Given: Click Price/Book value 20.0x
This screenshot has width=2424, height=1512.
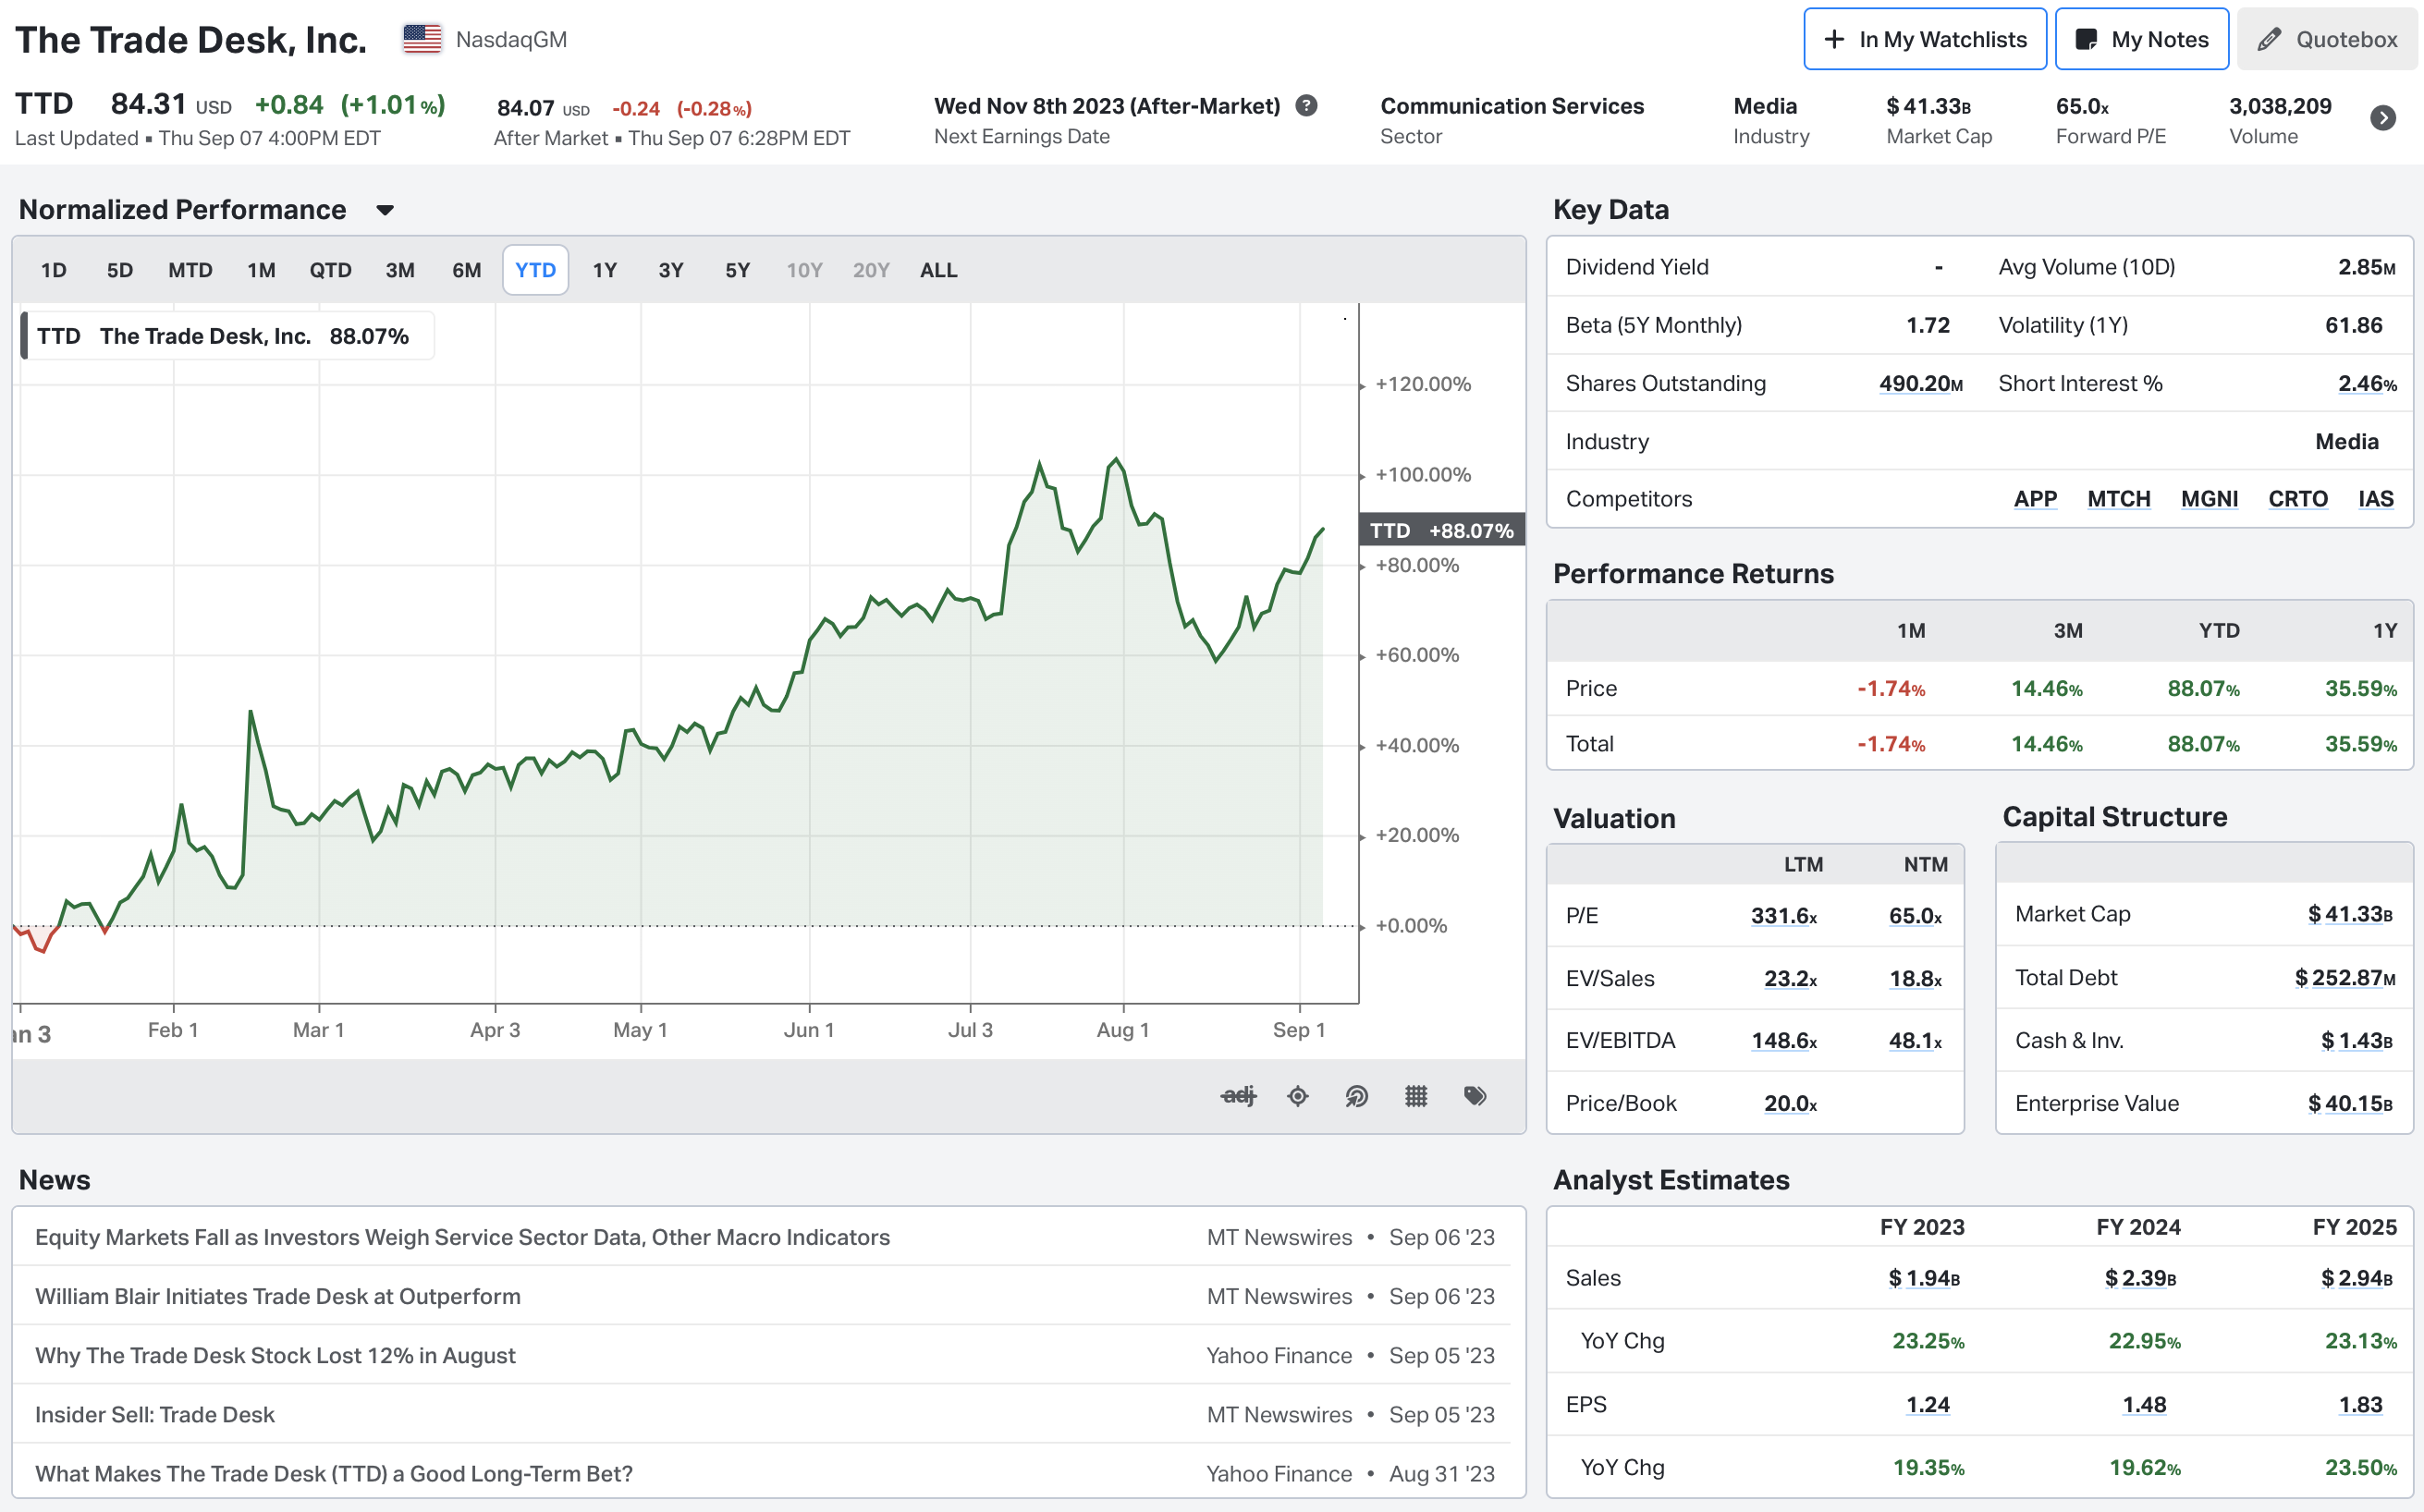Looking at the screenshot, I should point(1790,1103).
